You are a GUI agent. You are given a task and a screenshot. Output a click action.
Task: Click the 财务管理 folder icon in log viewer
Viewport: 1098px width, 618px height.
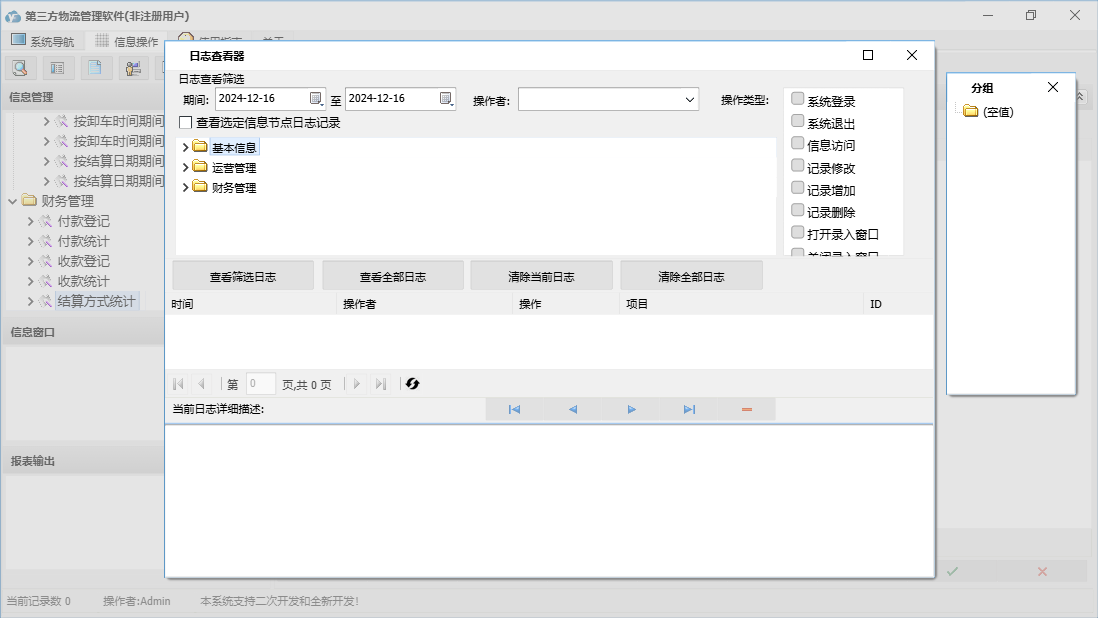[x=200, y=187]
